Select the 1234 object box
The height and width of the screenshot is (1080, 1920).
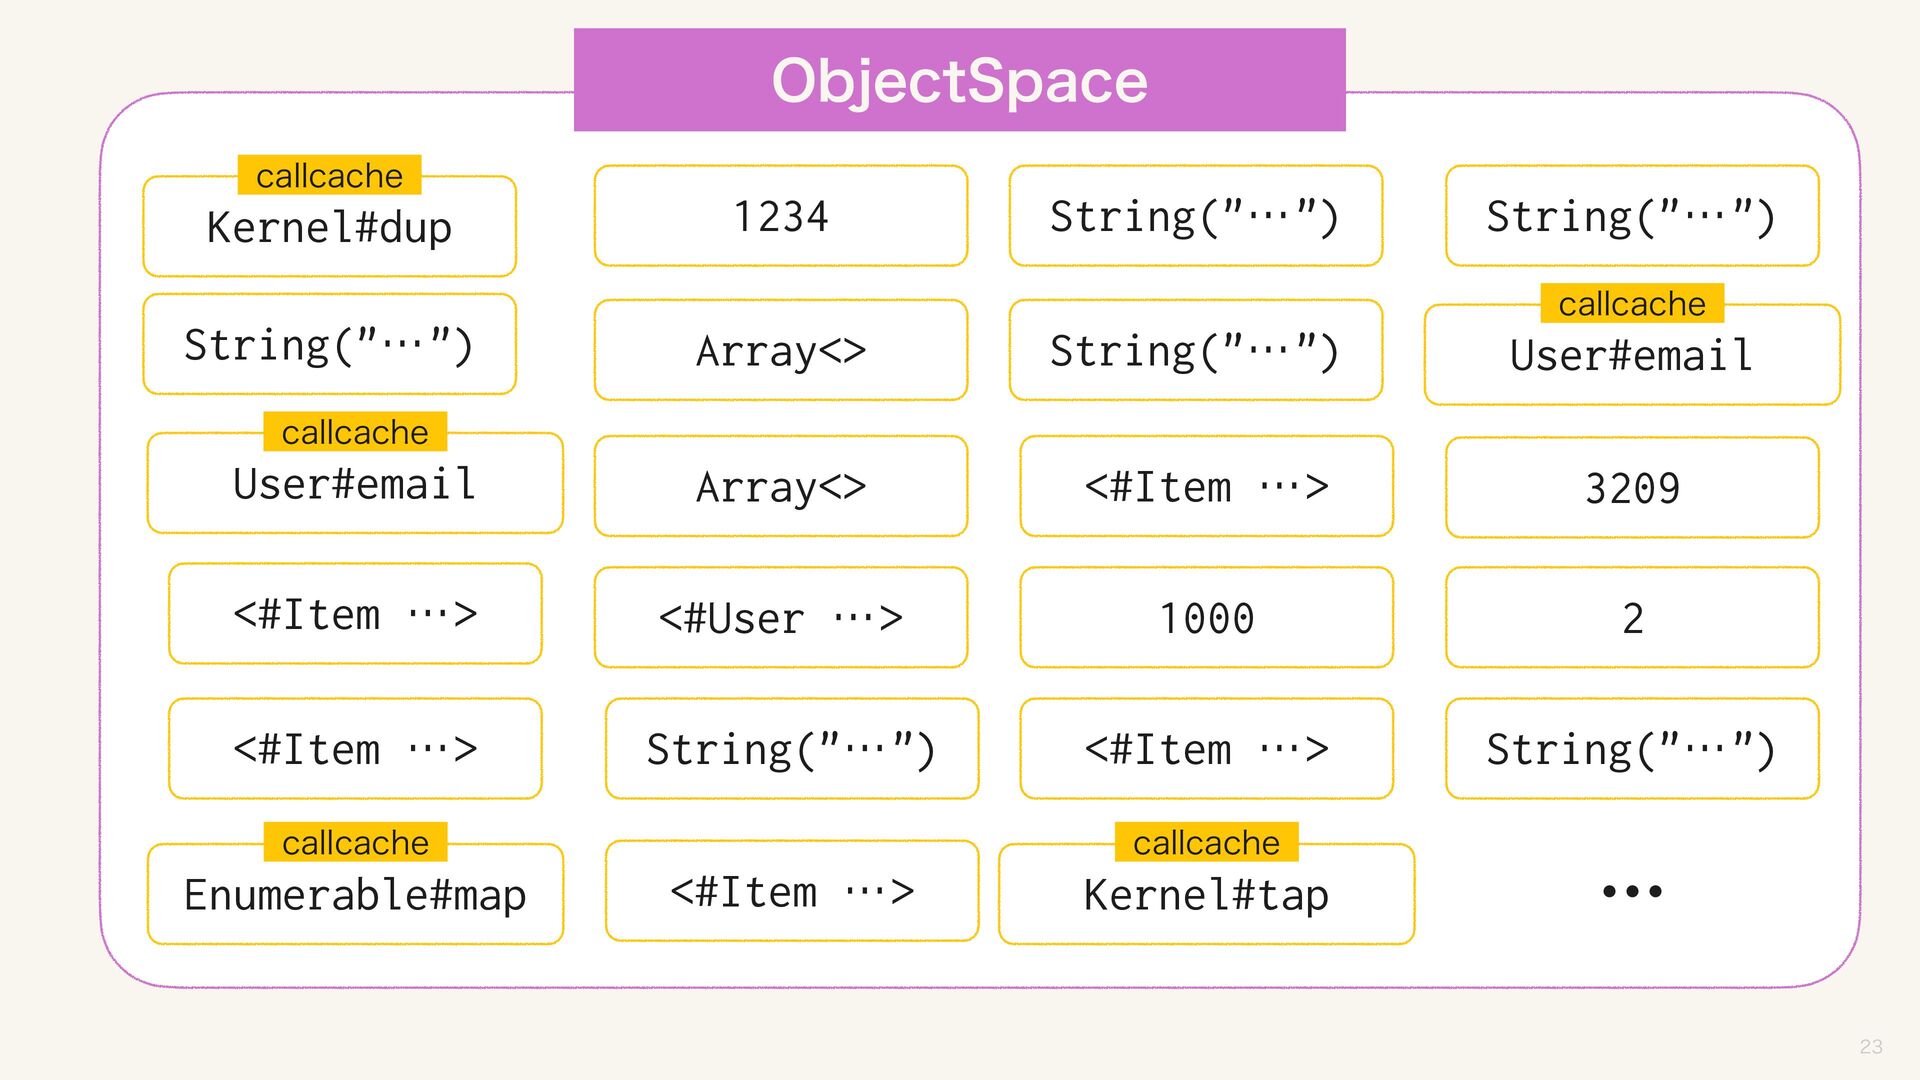click(x=781, y=216)
